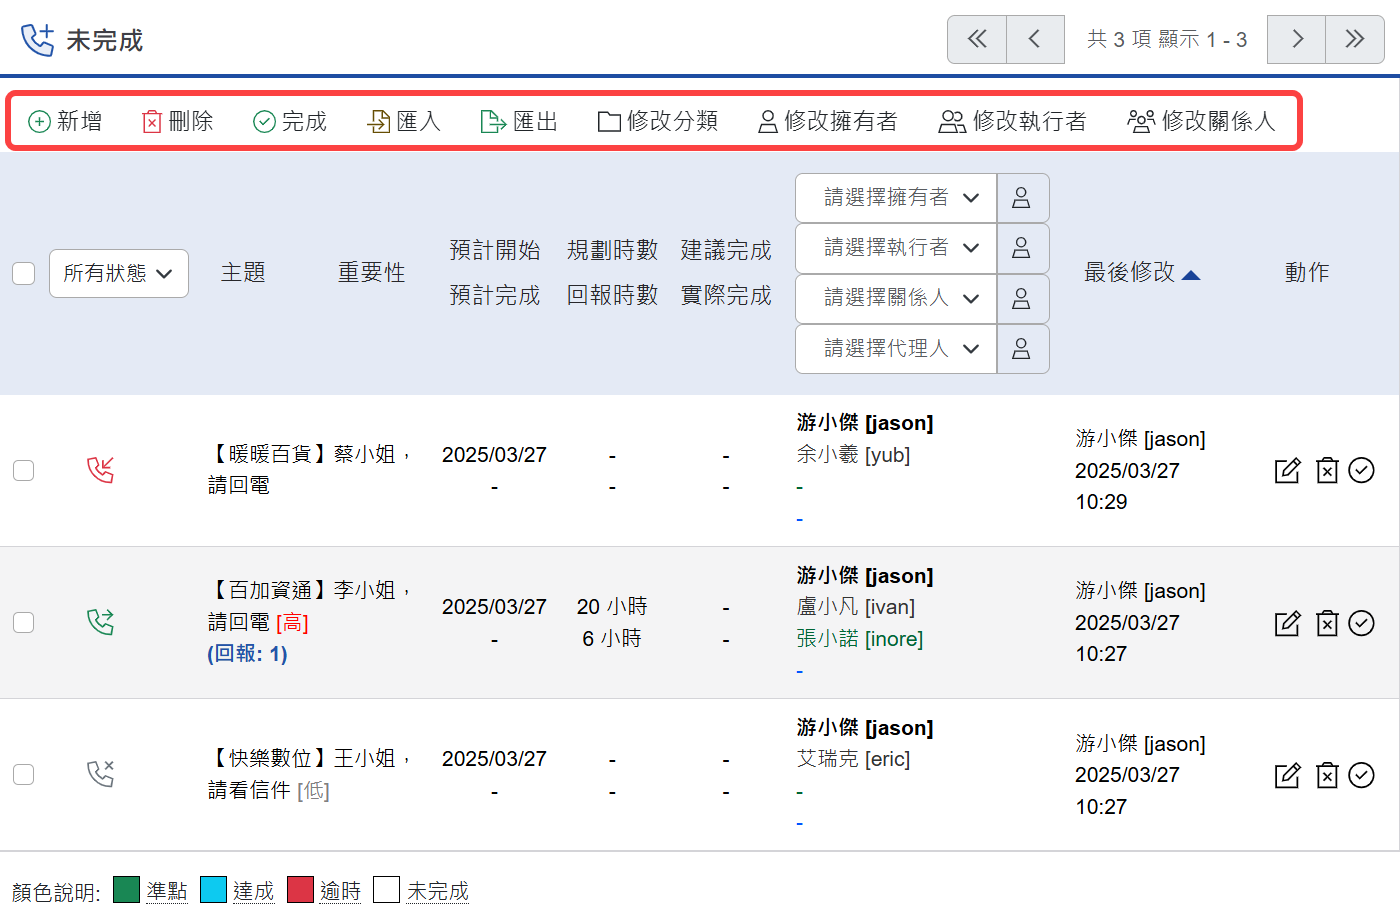The height and width of the screenshot is (920, 1400).
Task: Click the 建議完成 column header
Action: (727, 250)
